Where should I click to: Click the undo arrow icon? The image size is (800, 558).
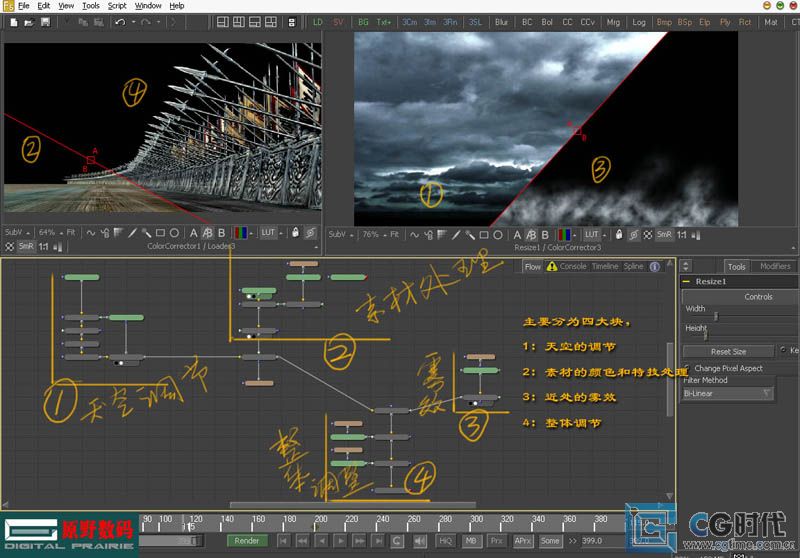pyautogui.click(x=119, y=21)
